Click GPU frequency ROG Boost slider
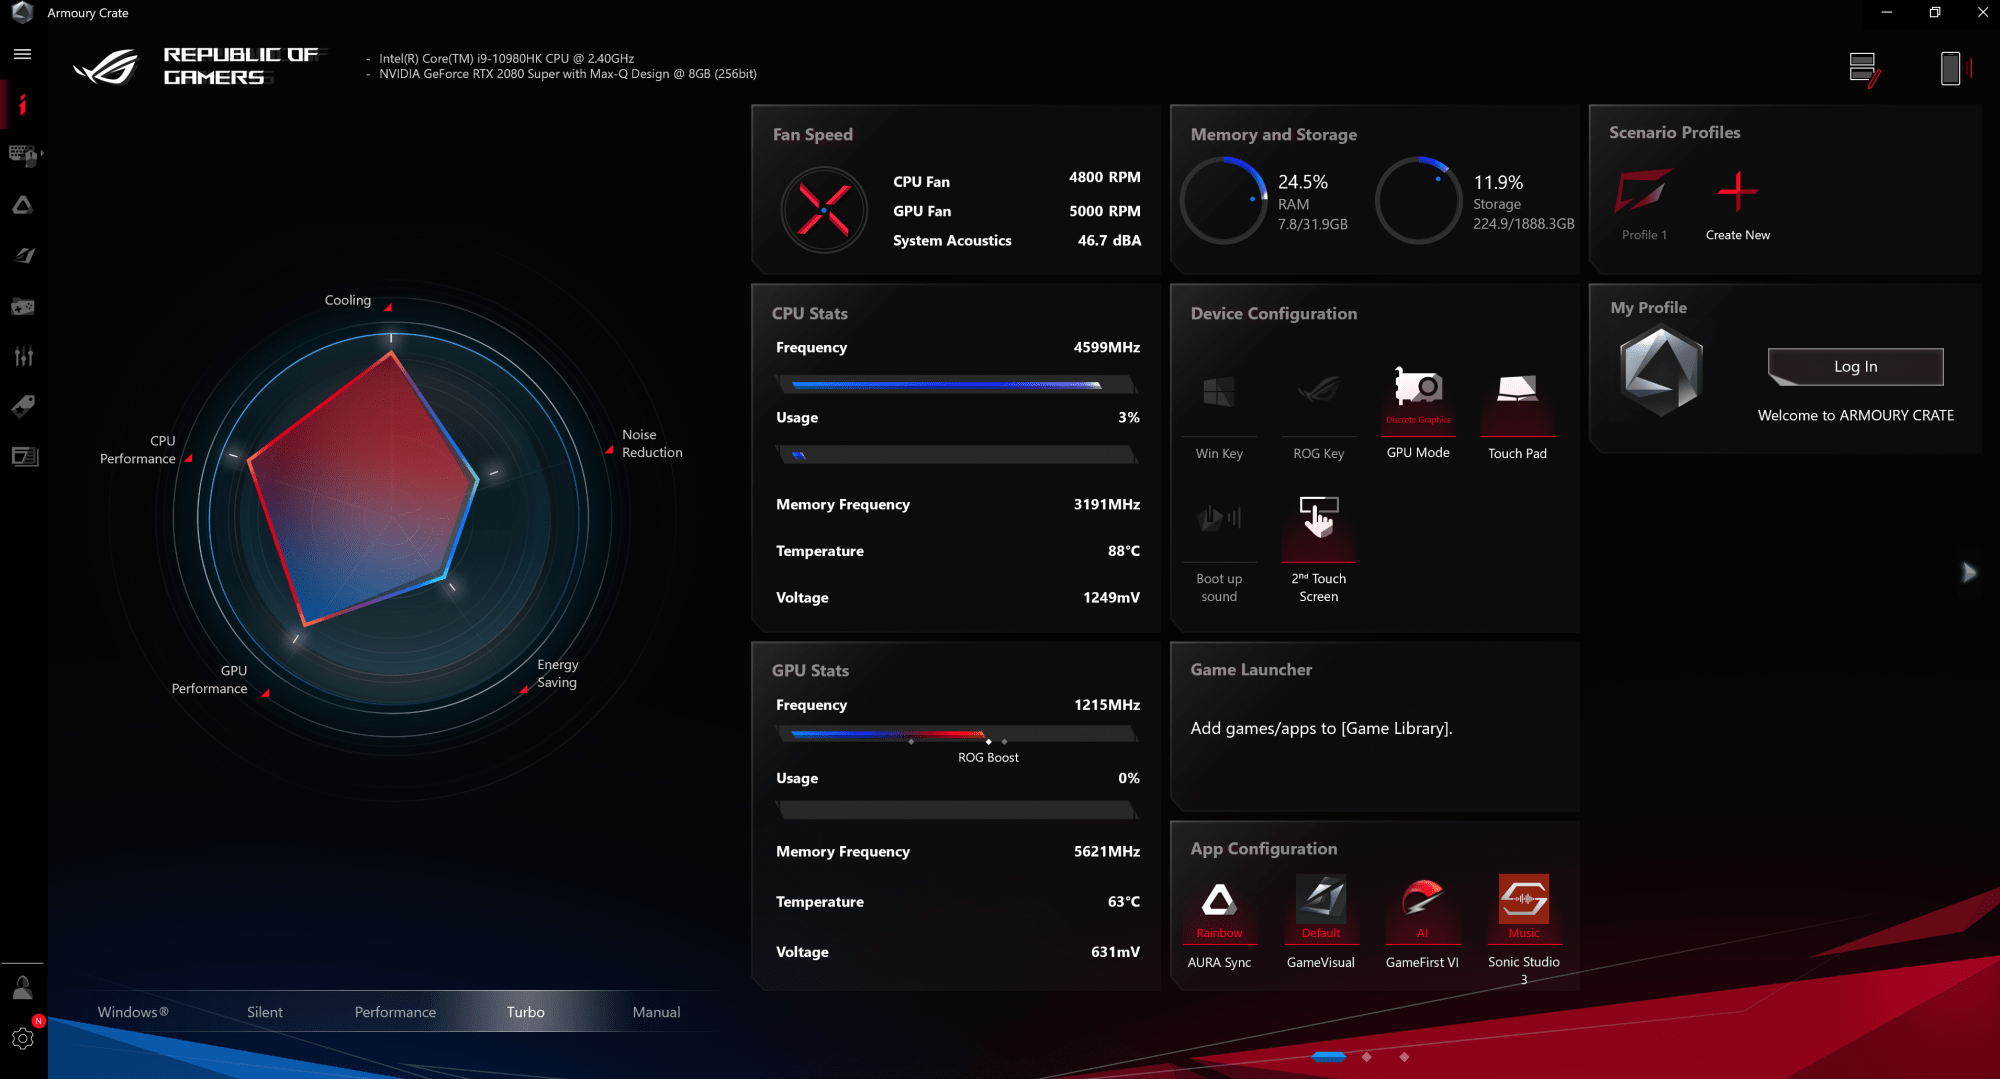 988,741
